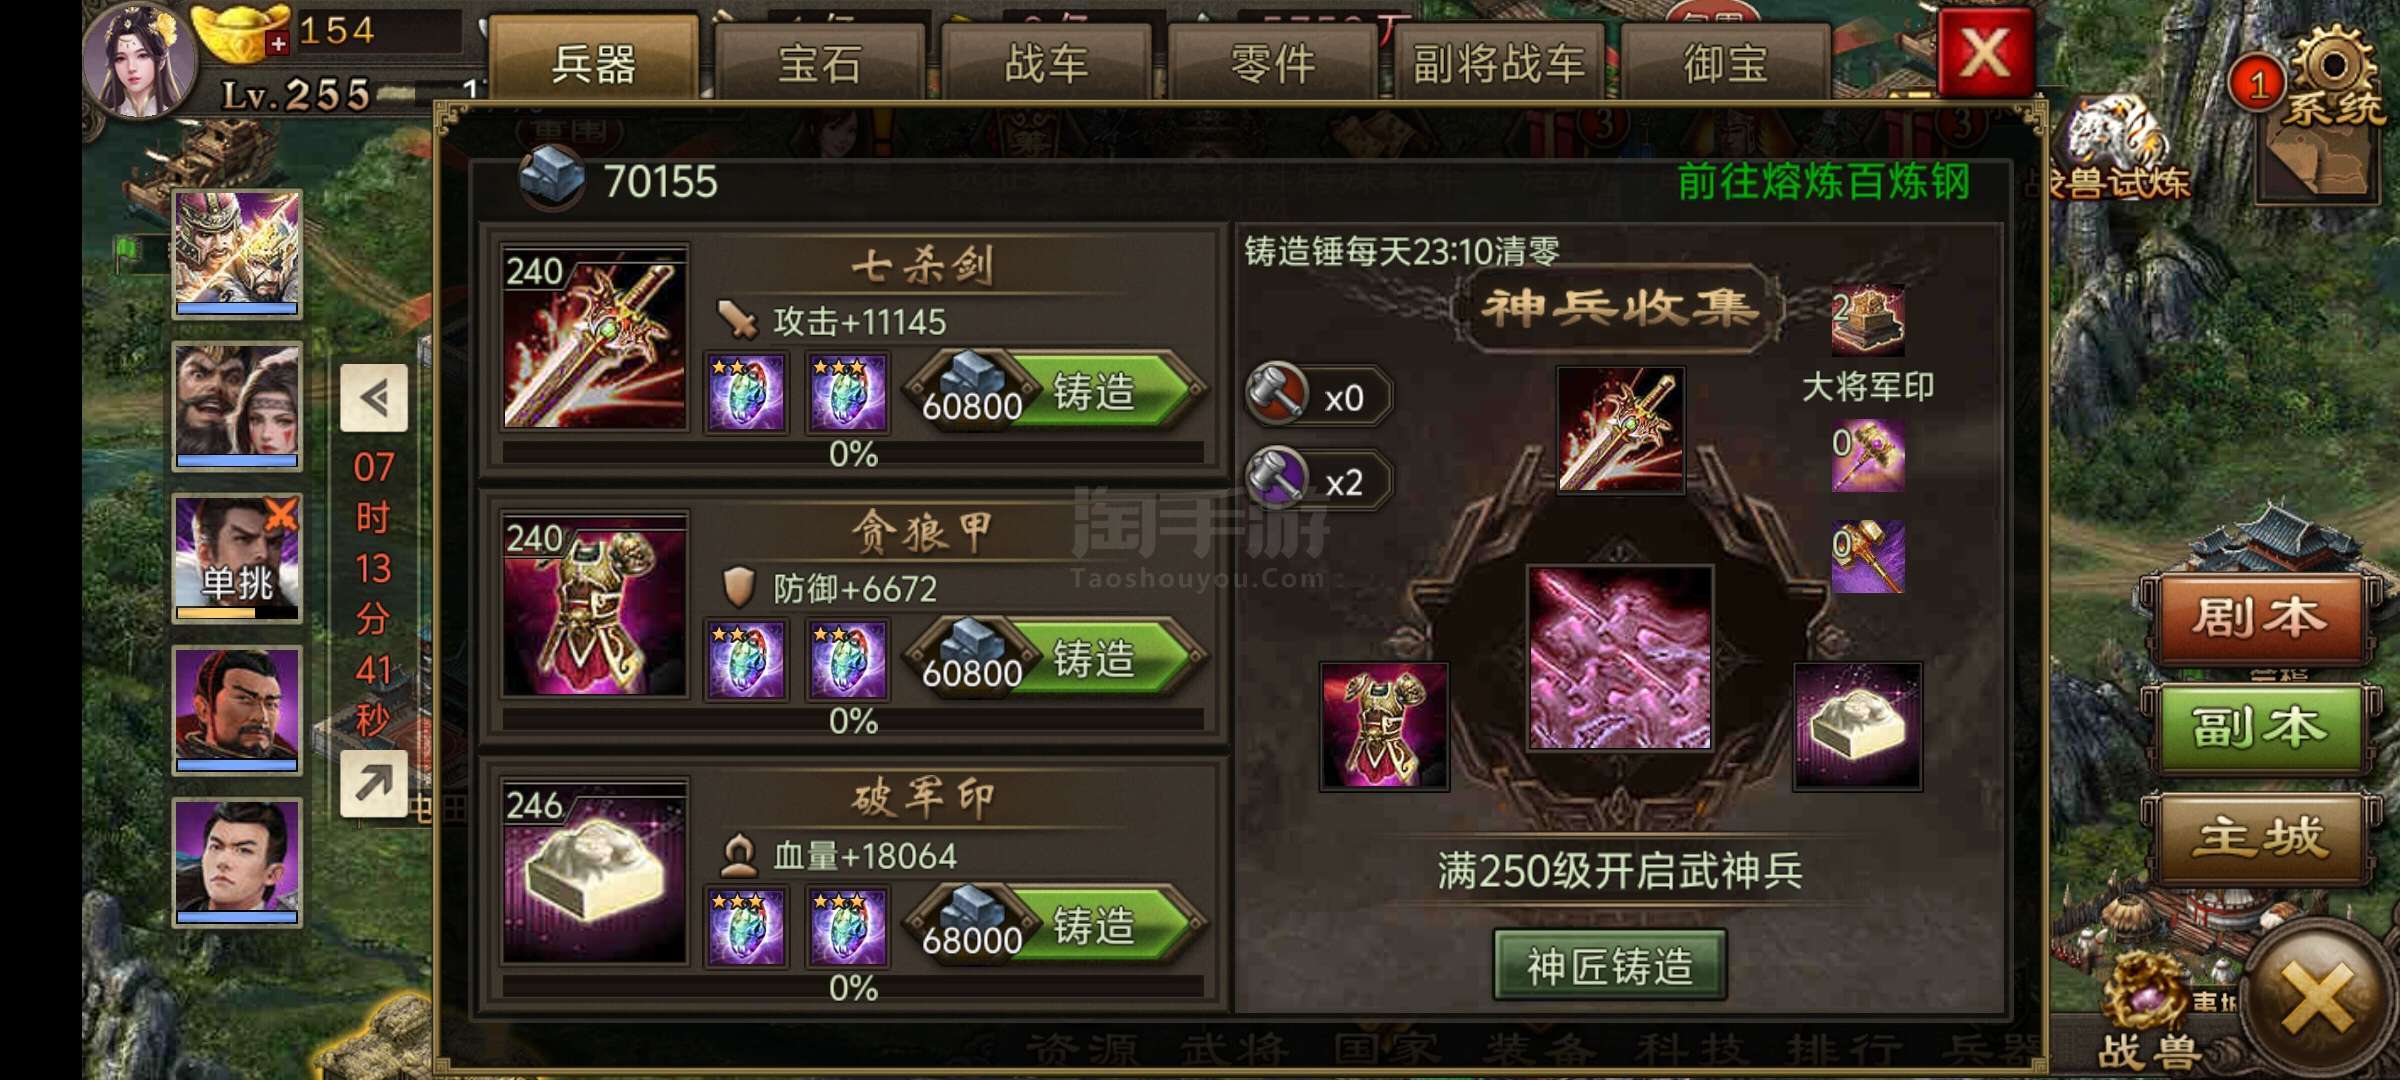Follow the 前往熔炼百炼钢 link
Screen dimensions: 2400x1080
[x=1823, y=182]
